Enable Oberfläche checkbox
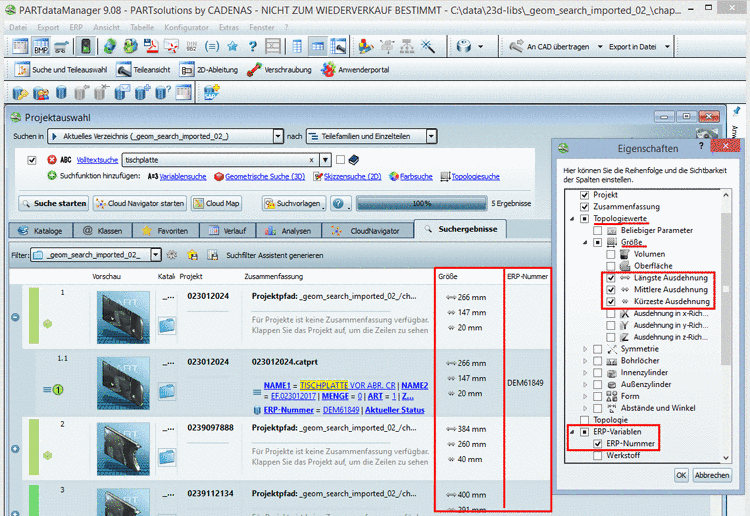The height and width of the screenshot is (516, 750). (x=610, y=266)
